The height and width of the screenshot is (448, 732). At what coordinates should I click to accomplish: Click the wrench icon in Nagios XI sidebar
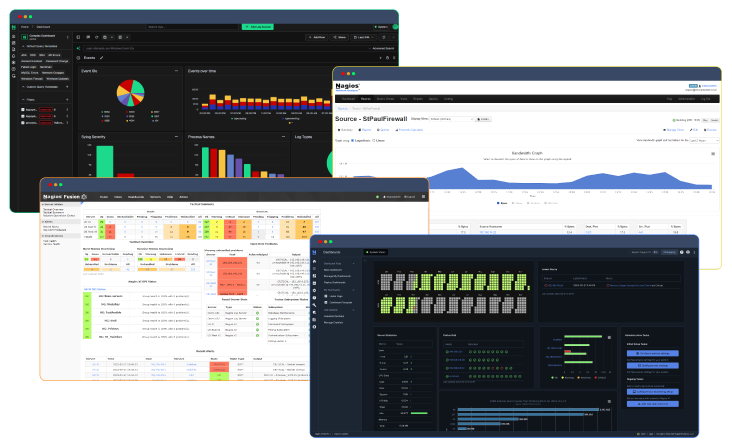pos(314,305)
